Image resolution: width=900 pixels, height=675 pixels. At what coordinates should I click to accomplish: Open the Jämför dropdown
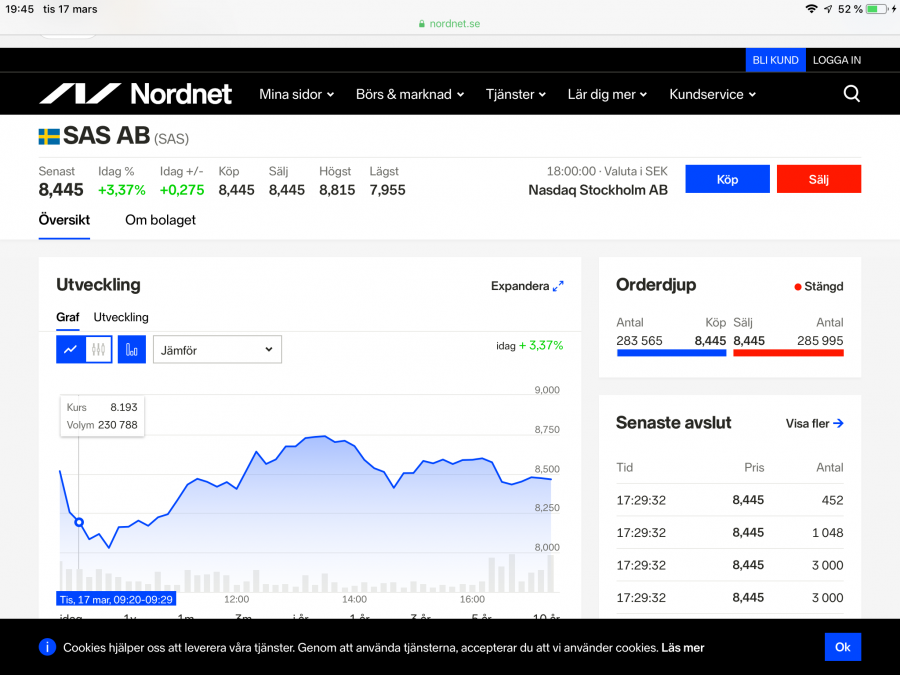tap(217, 349)
